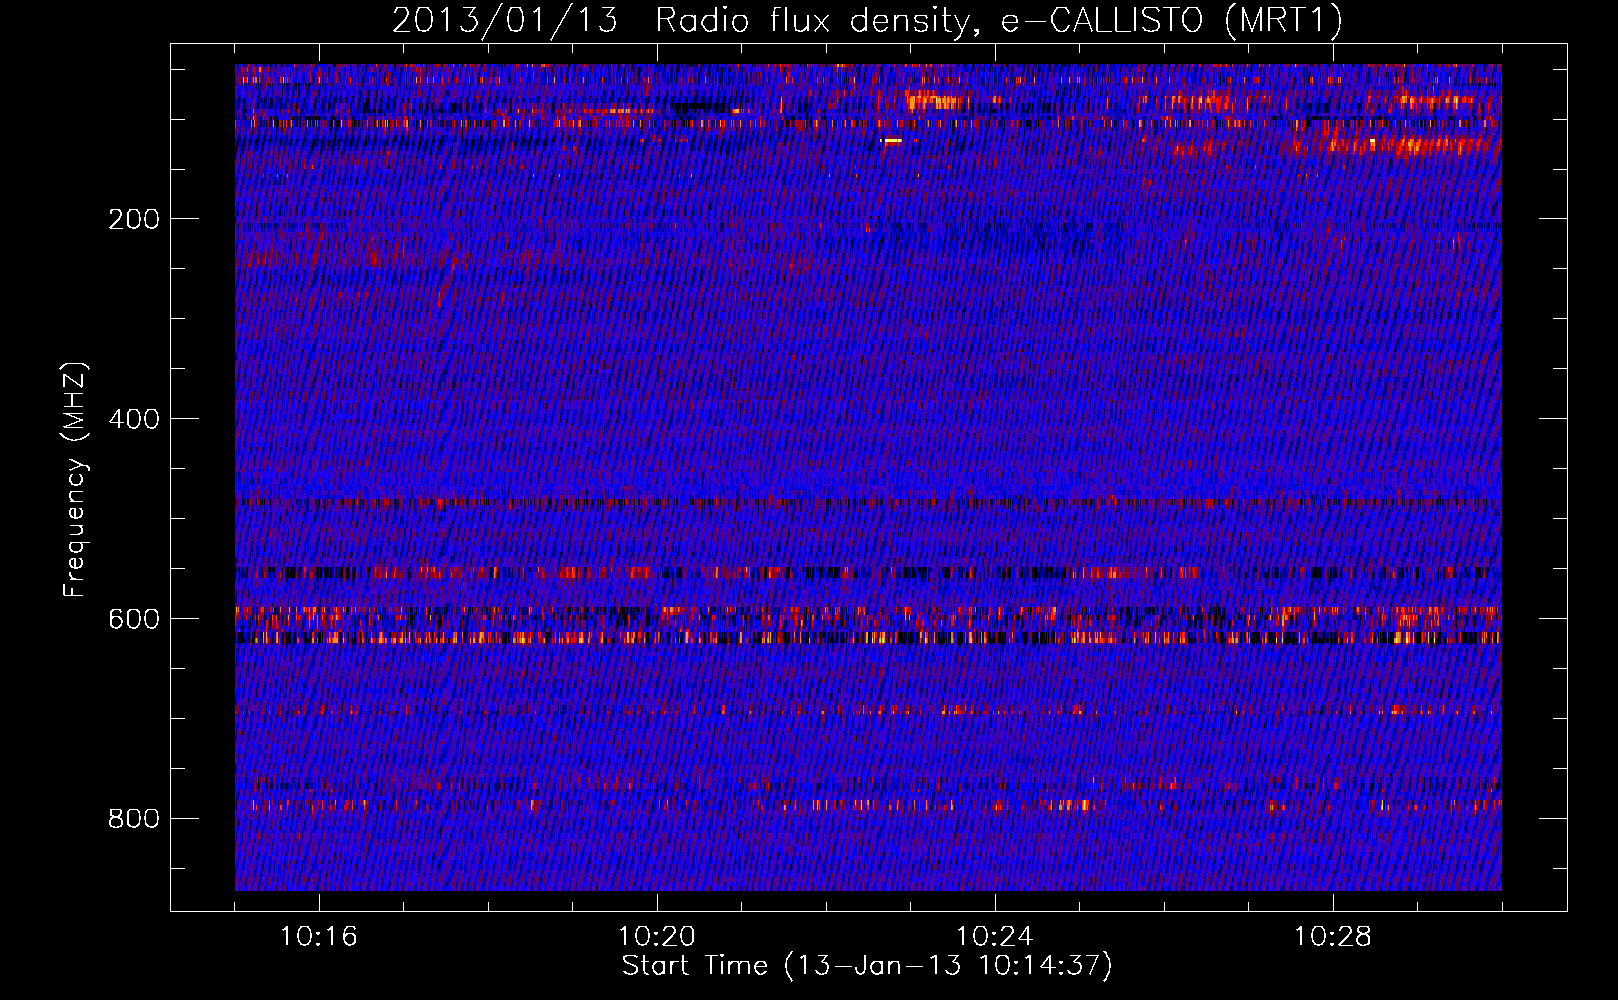Viewport: 1618px width, 1000px height.
Task: Select the 'Frequency (MHZ)' axis label
Action: [x=75, y=480]
